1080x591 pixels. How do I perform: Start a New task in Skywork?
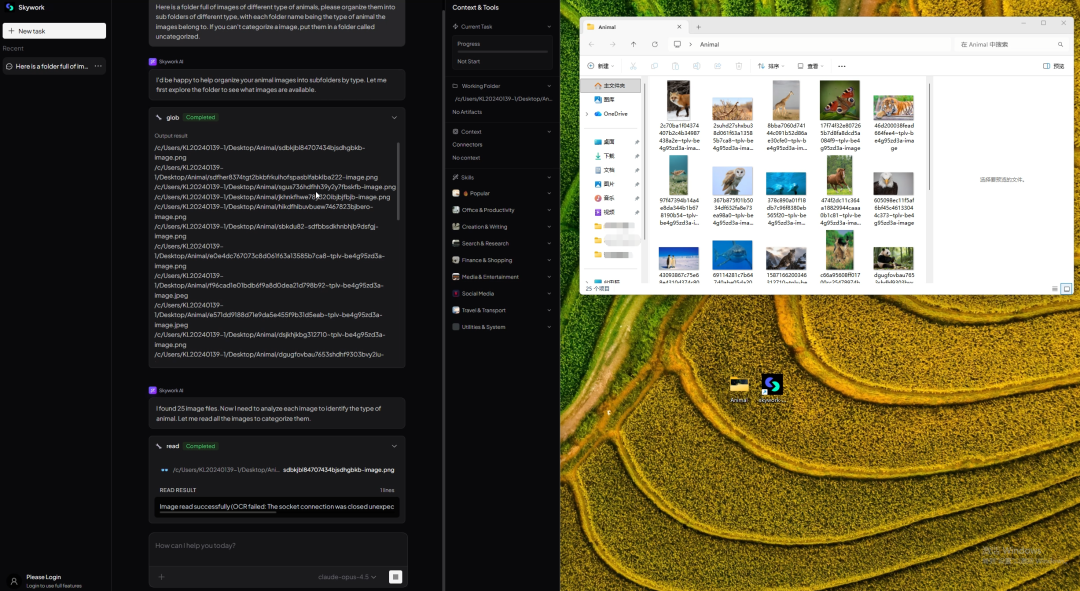[54, 31]
